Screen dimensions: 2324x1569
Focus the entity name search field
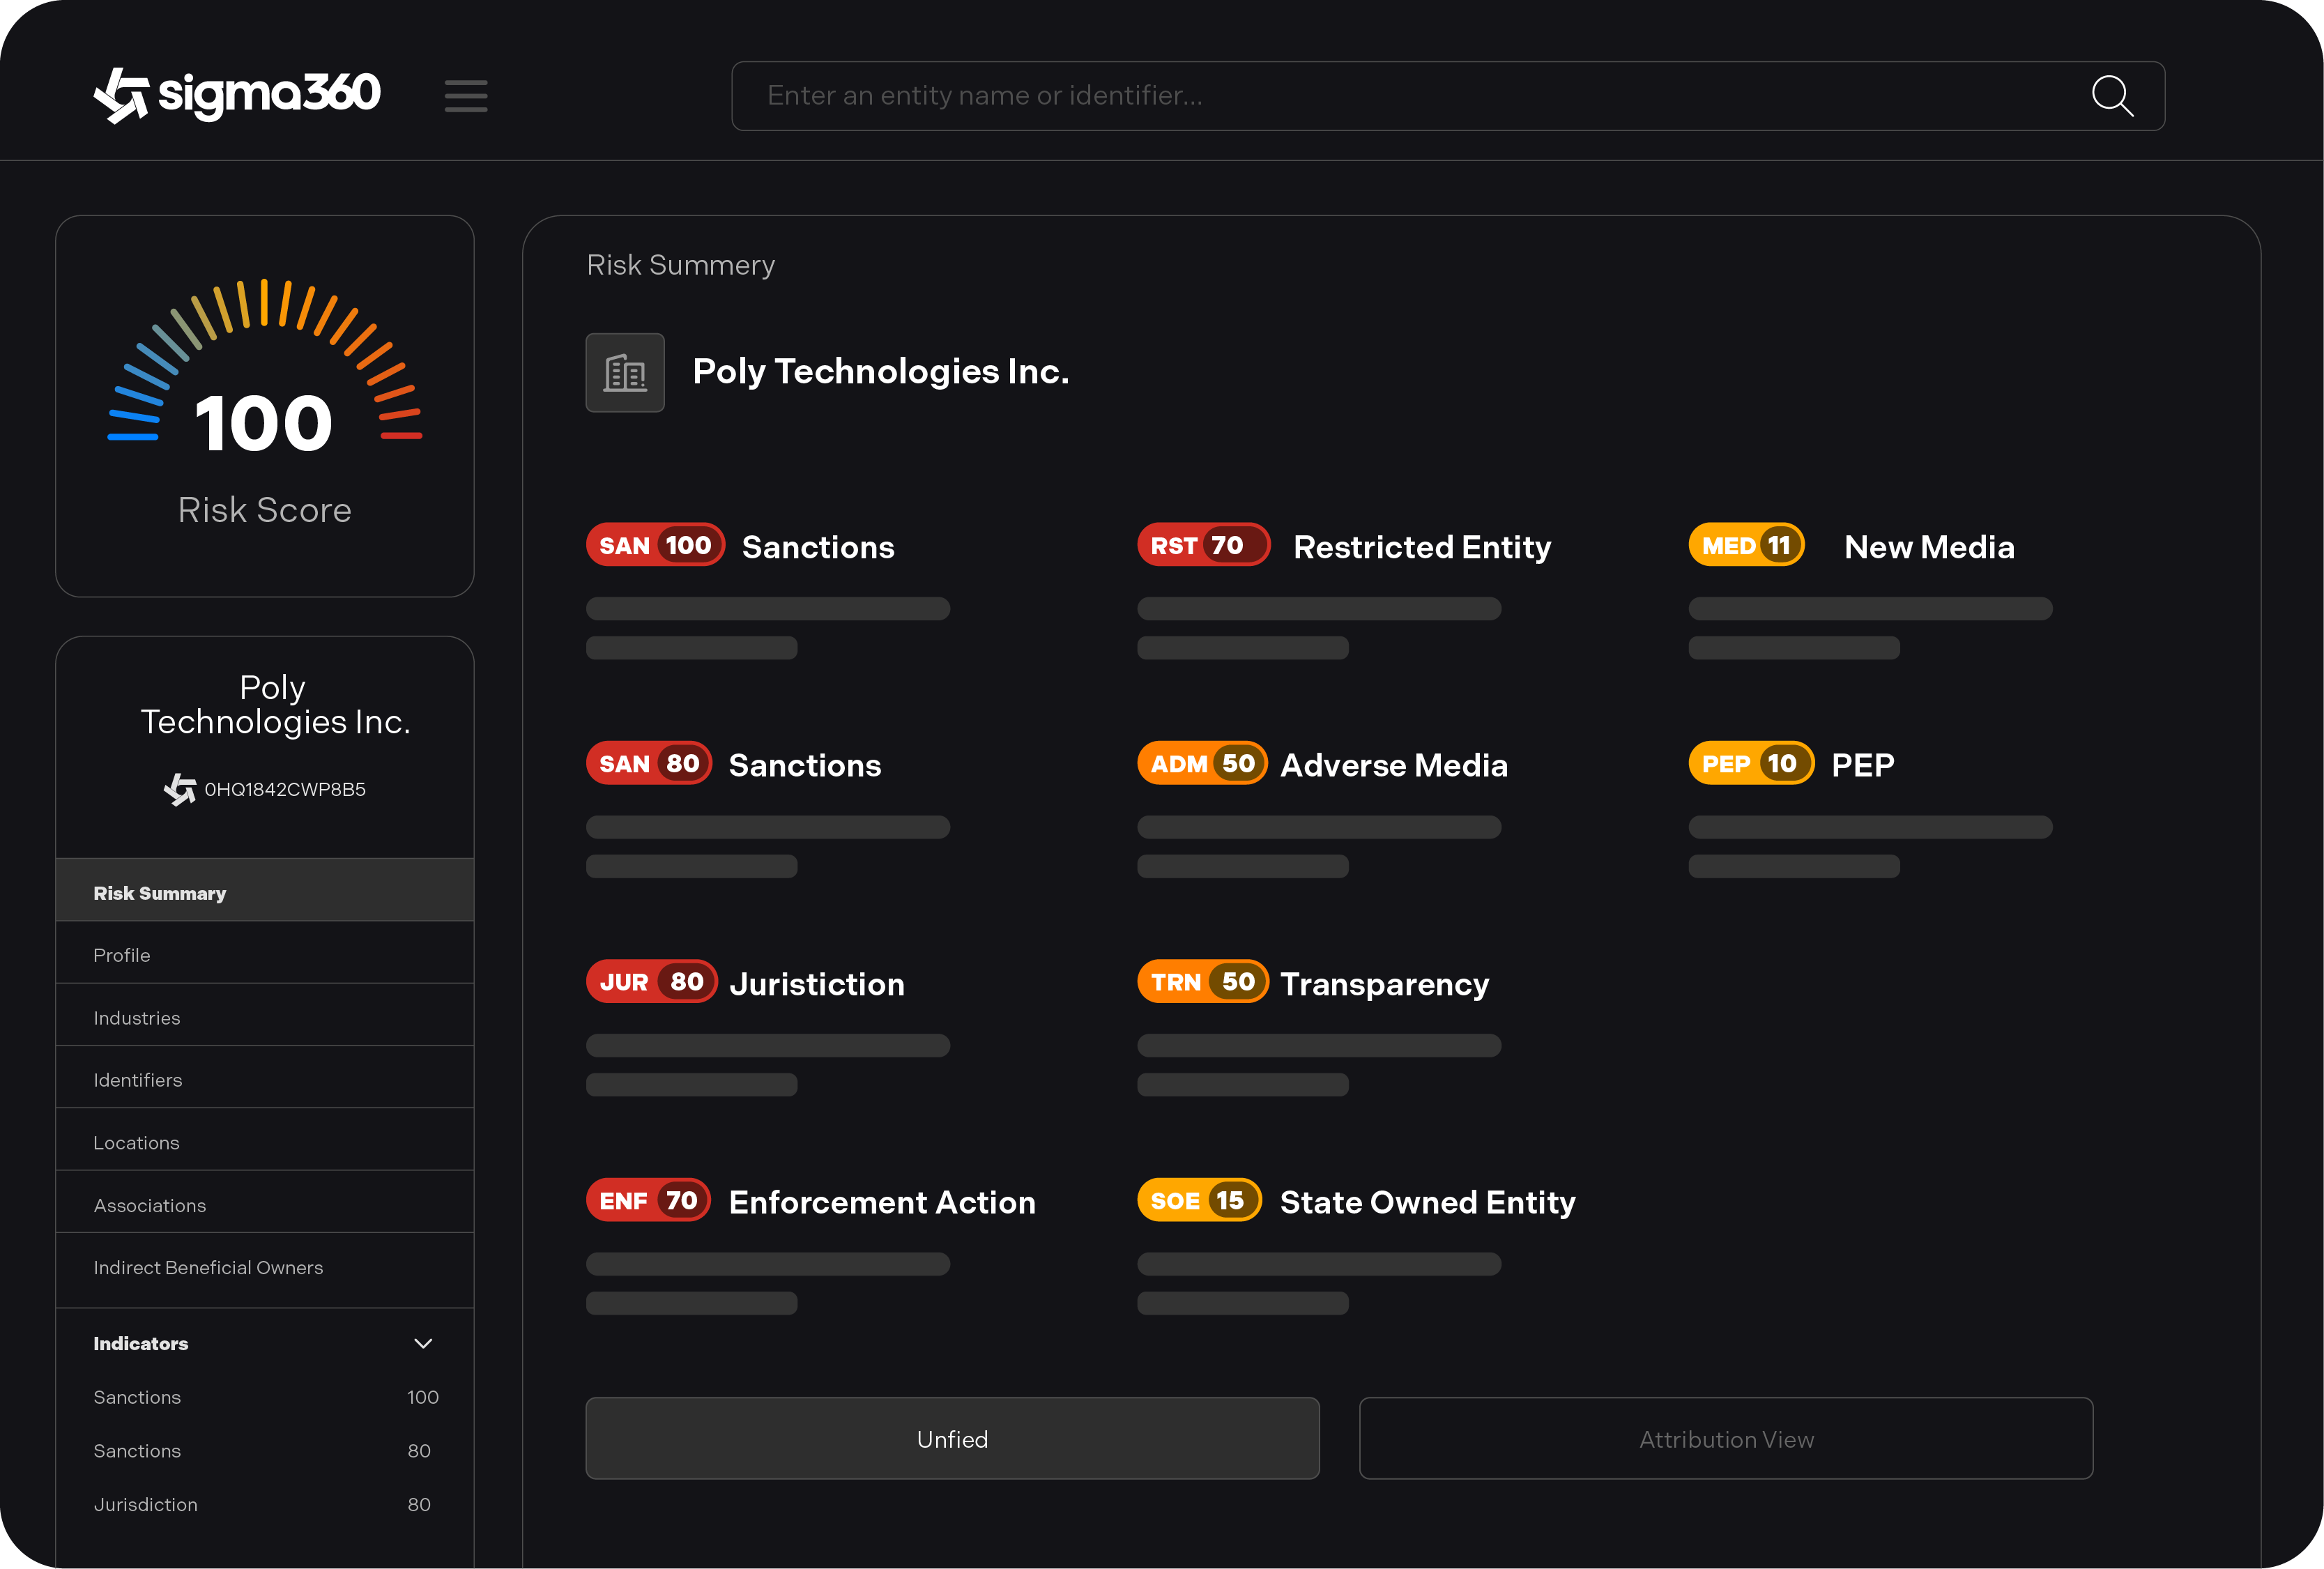[x=1400, y=96]
